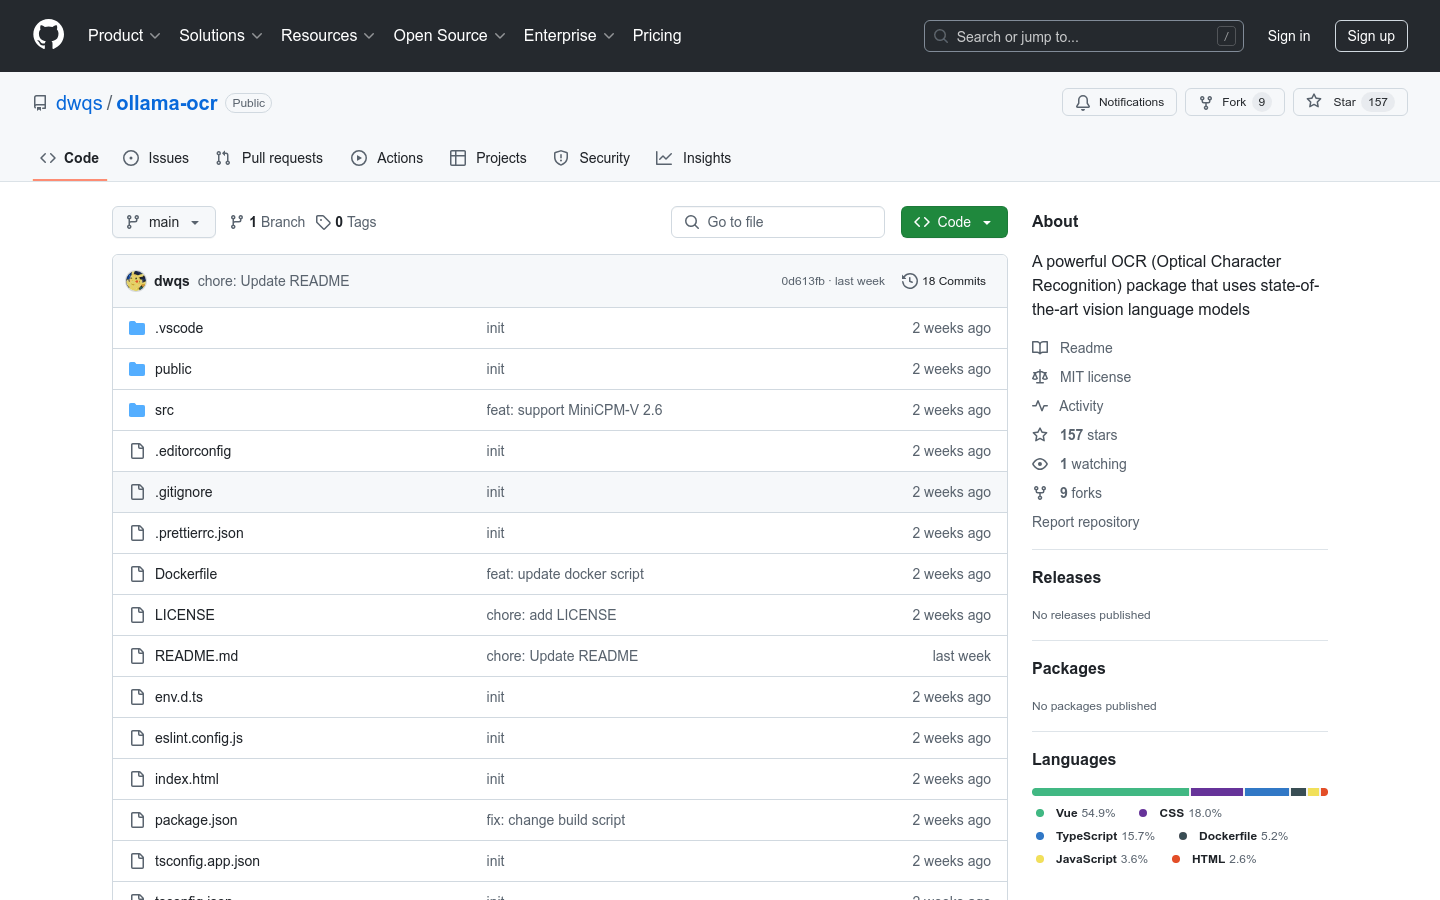Viewport: 1440px width, 900px height.
Task: Click the green Vue language bar segment
Action: (x=1110, y=792)
